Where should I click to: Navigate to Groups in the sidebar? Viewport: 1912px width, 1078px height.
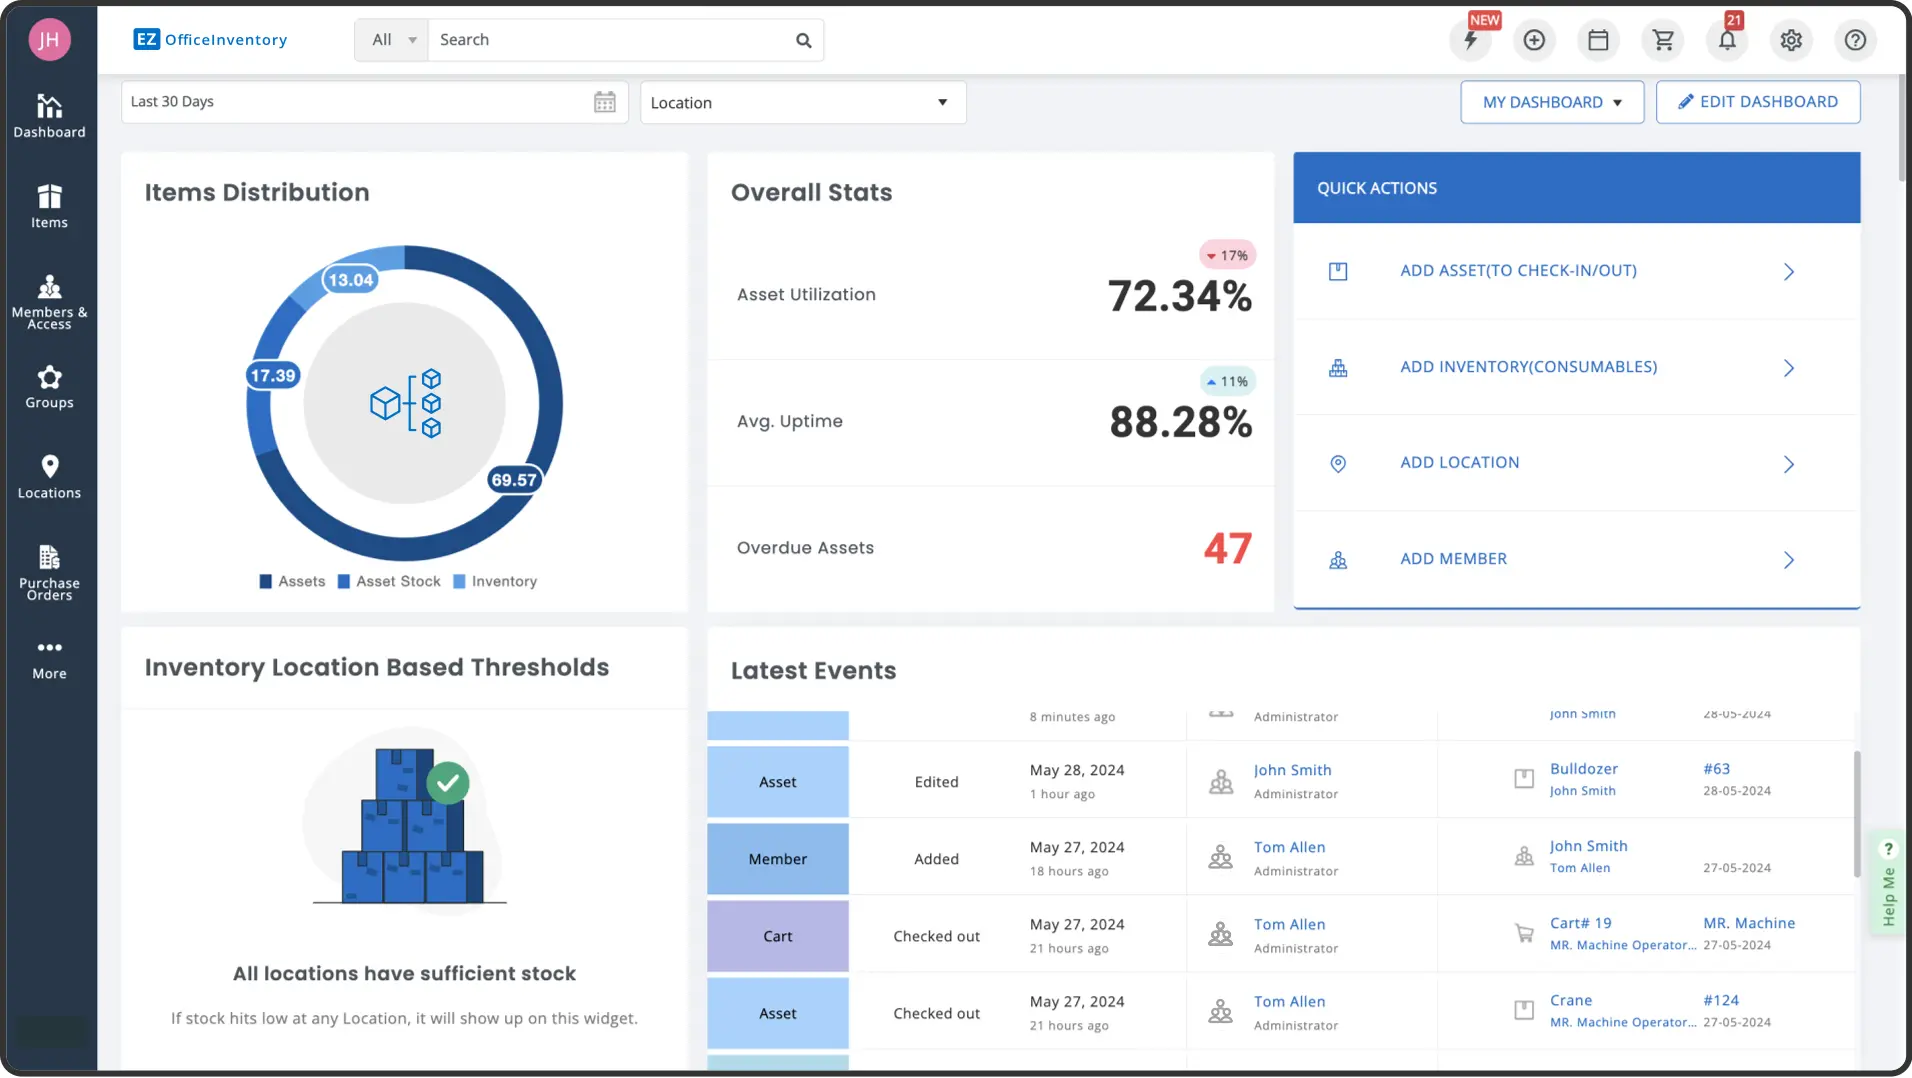click(x=49, y=387)
